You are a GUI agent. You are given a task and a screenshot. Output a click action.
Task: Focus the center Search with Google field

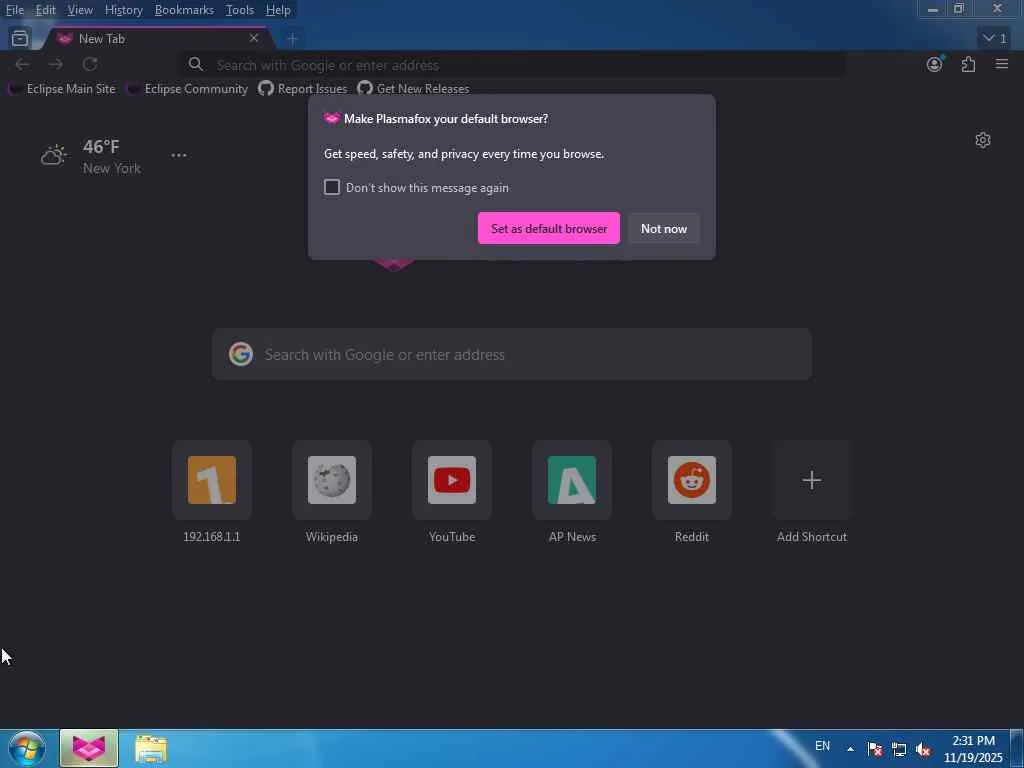[x=512, y=354]
